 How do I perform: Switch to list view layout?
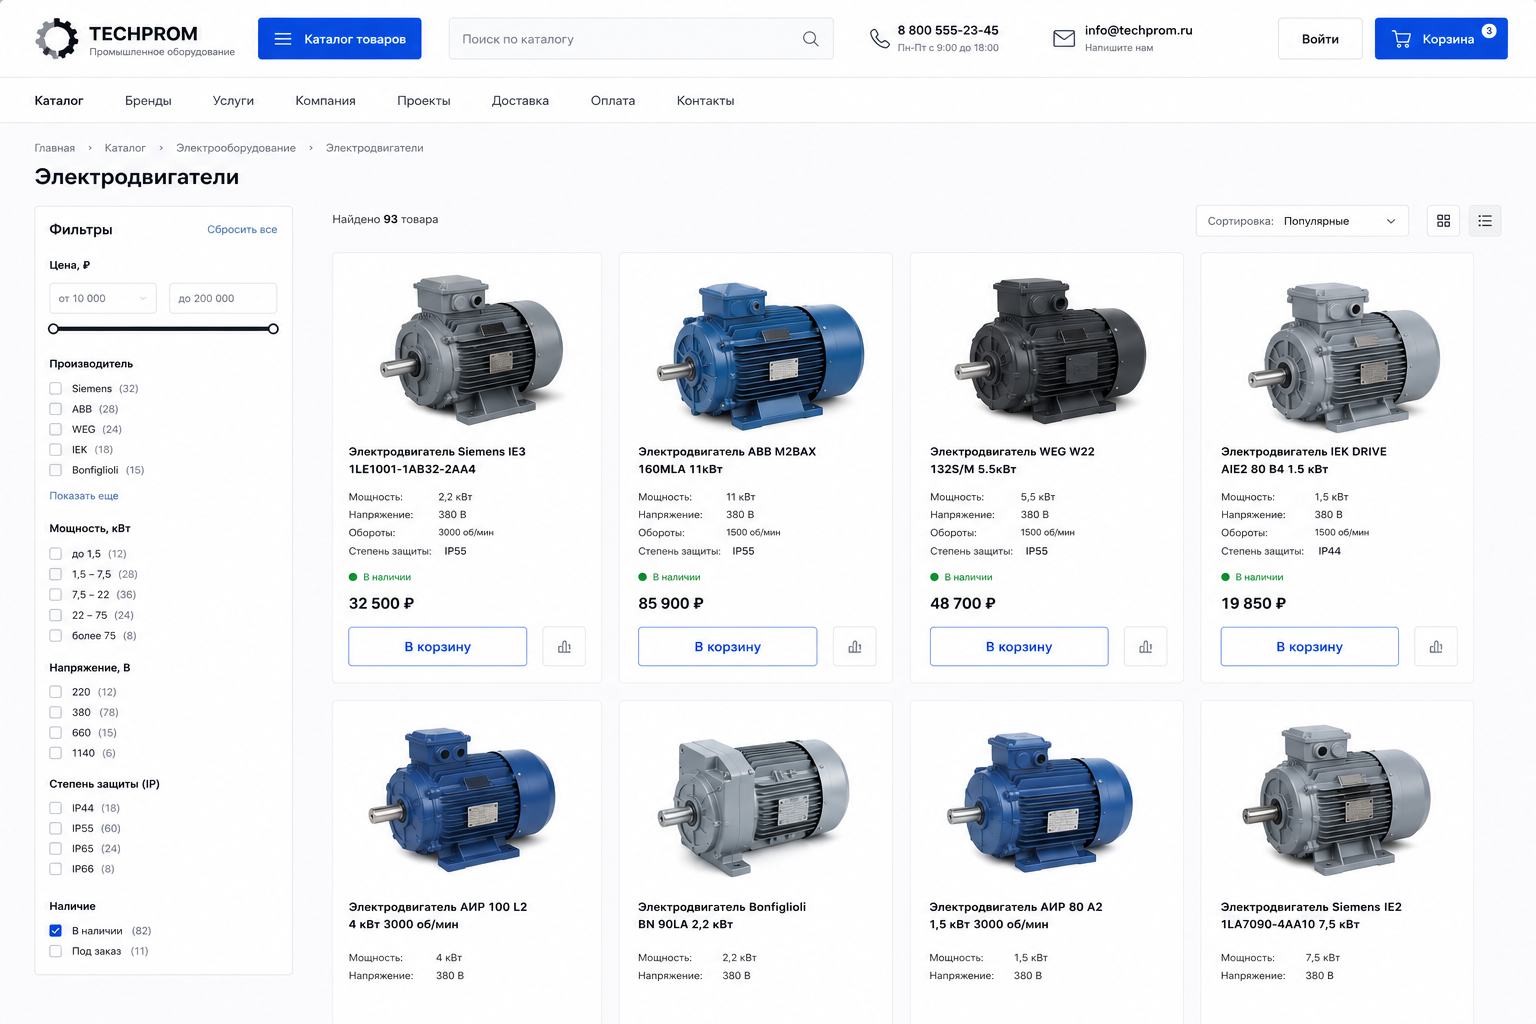tap(1485, 221)
